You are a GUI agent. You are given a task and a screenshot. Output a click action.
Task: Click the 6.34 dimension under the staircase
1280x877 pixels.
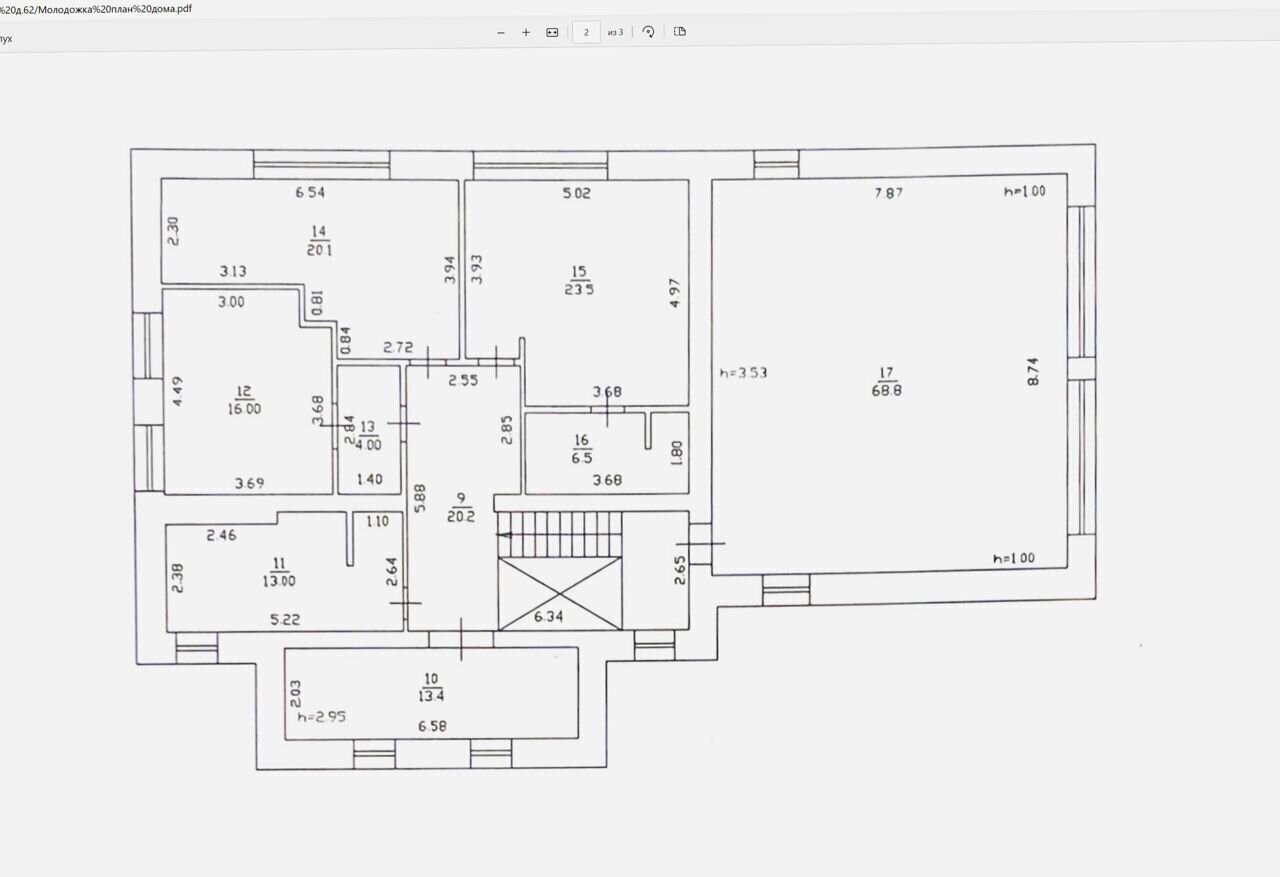[549, 617]
